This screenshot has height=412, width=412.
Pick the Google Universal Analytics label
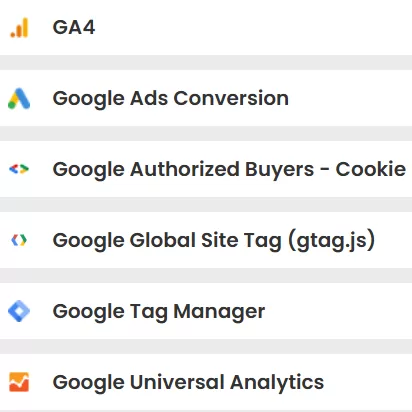pyautogui.click(x=188, y=382)
